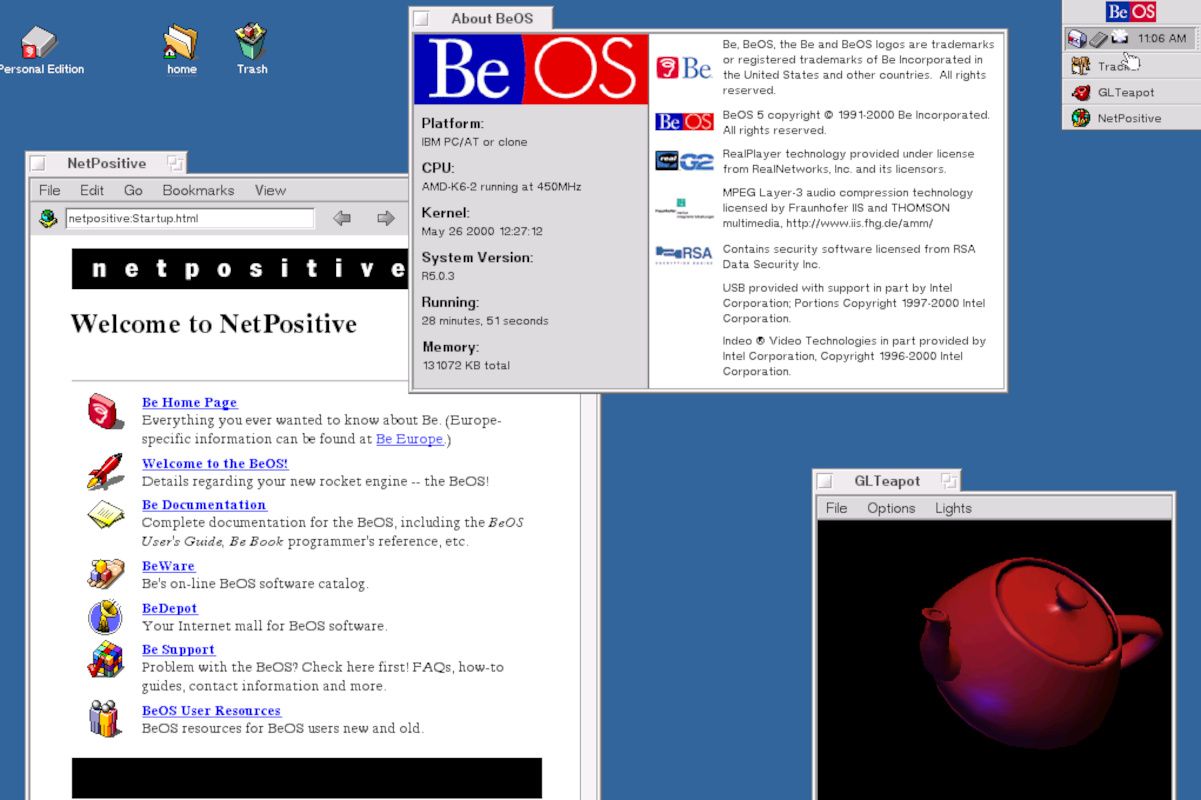1201x800 pixels.
Task: Follow the BeDepot link
Action: 170,608
